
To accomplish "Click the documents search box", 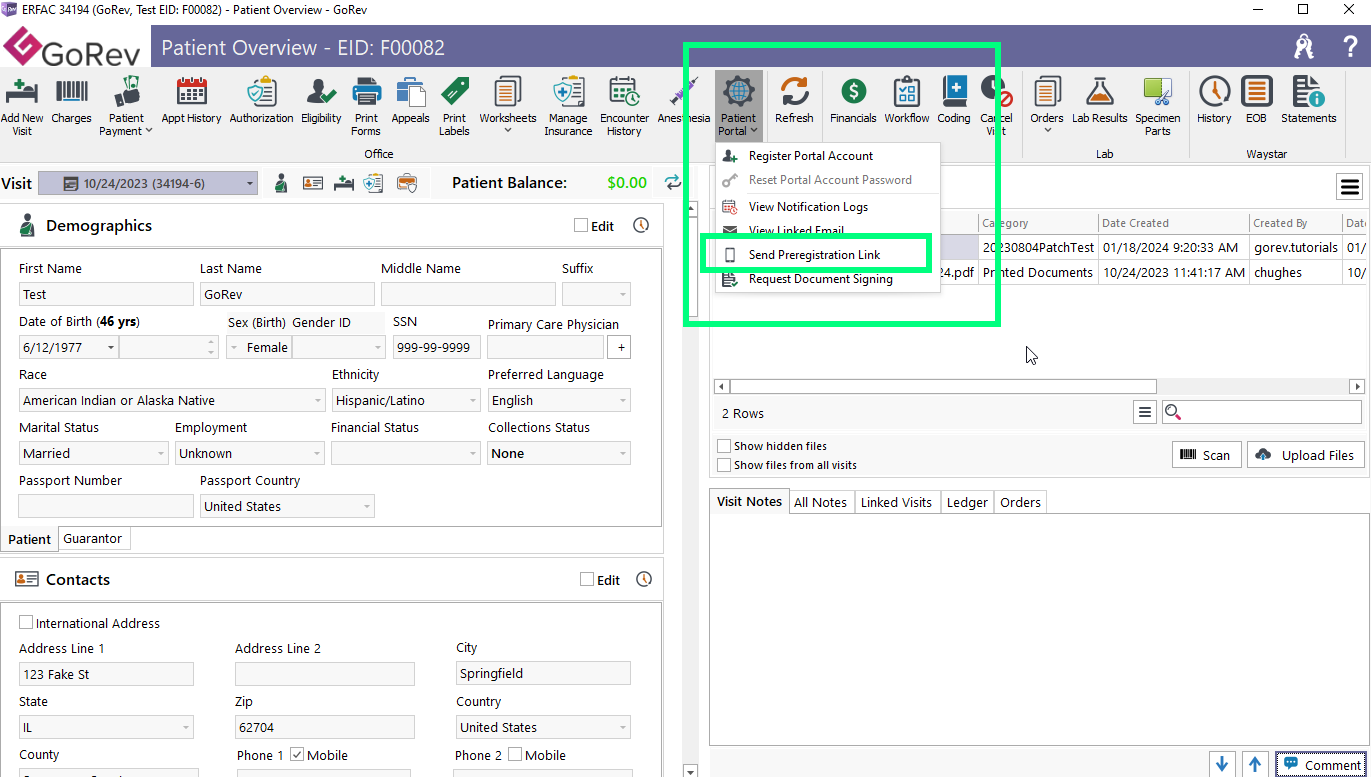I will [x=1262, y=411].
